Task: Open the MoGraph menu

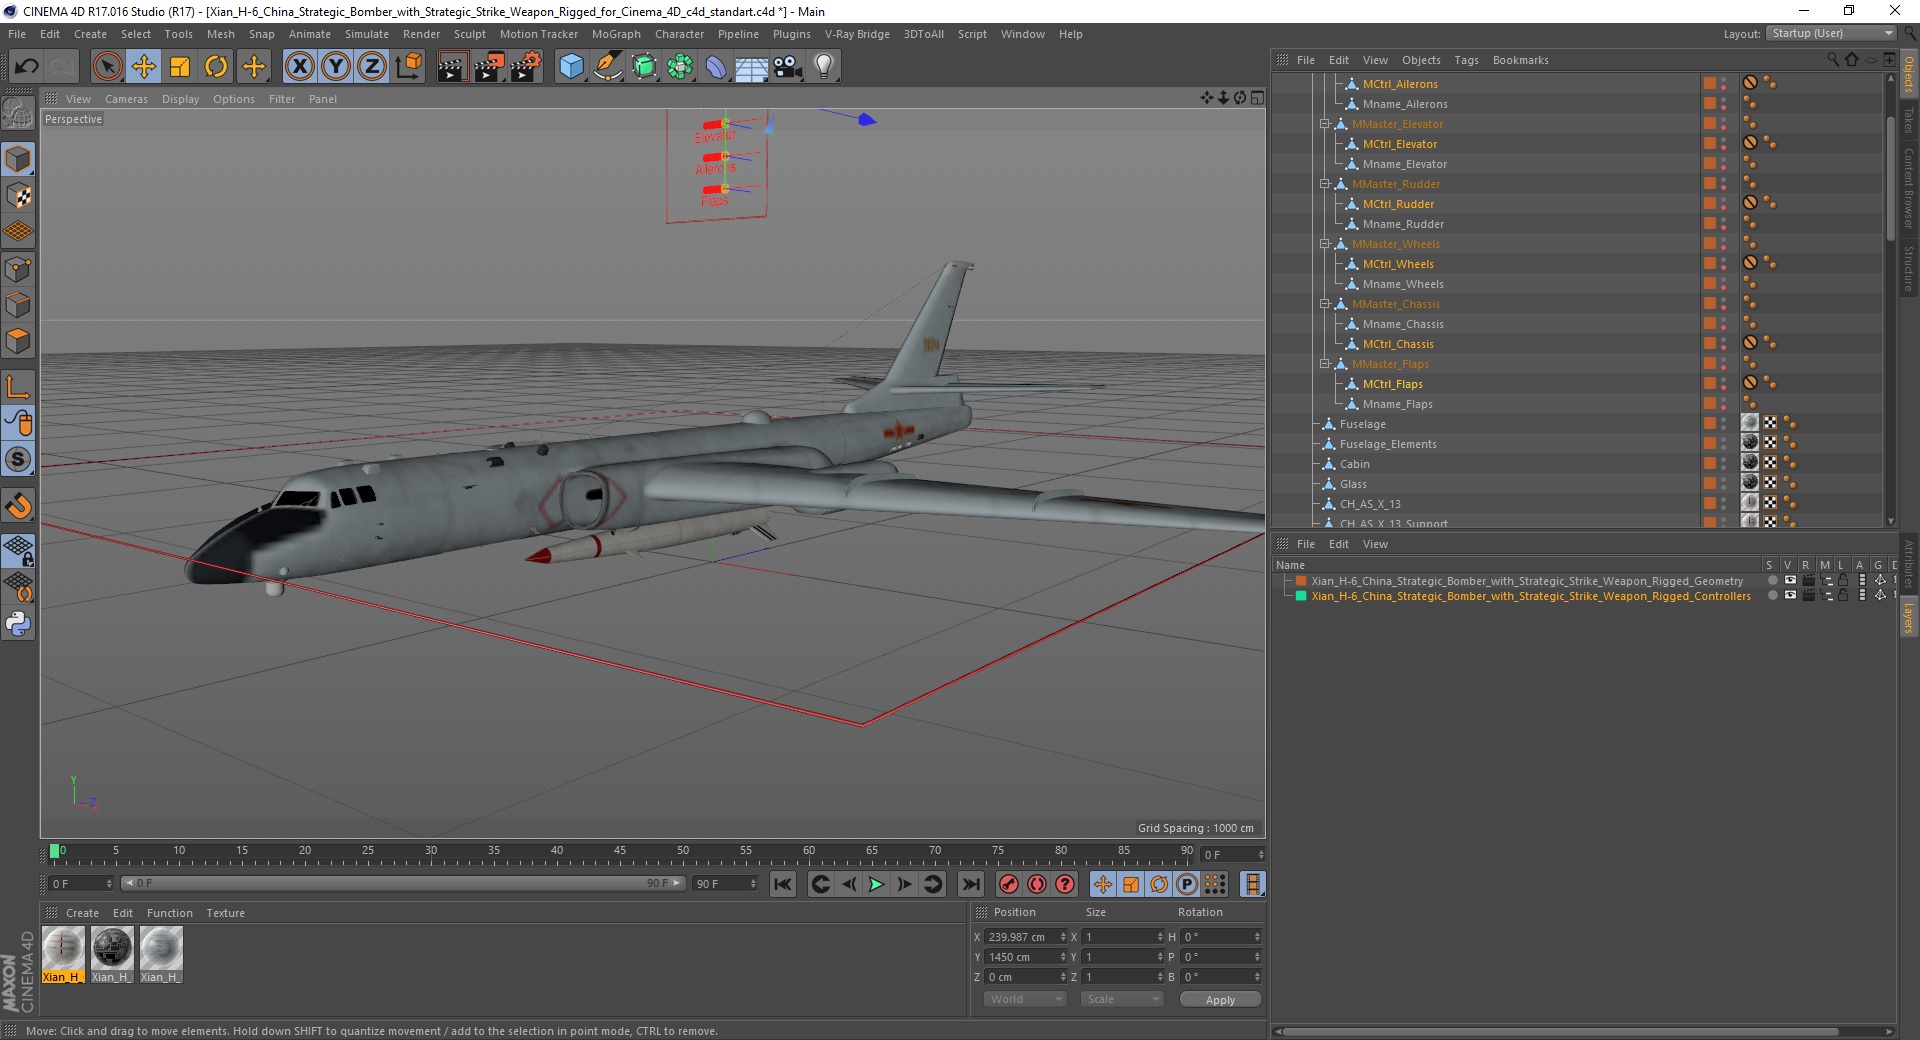Action: (x=616, y=34)
